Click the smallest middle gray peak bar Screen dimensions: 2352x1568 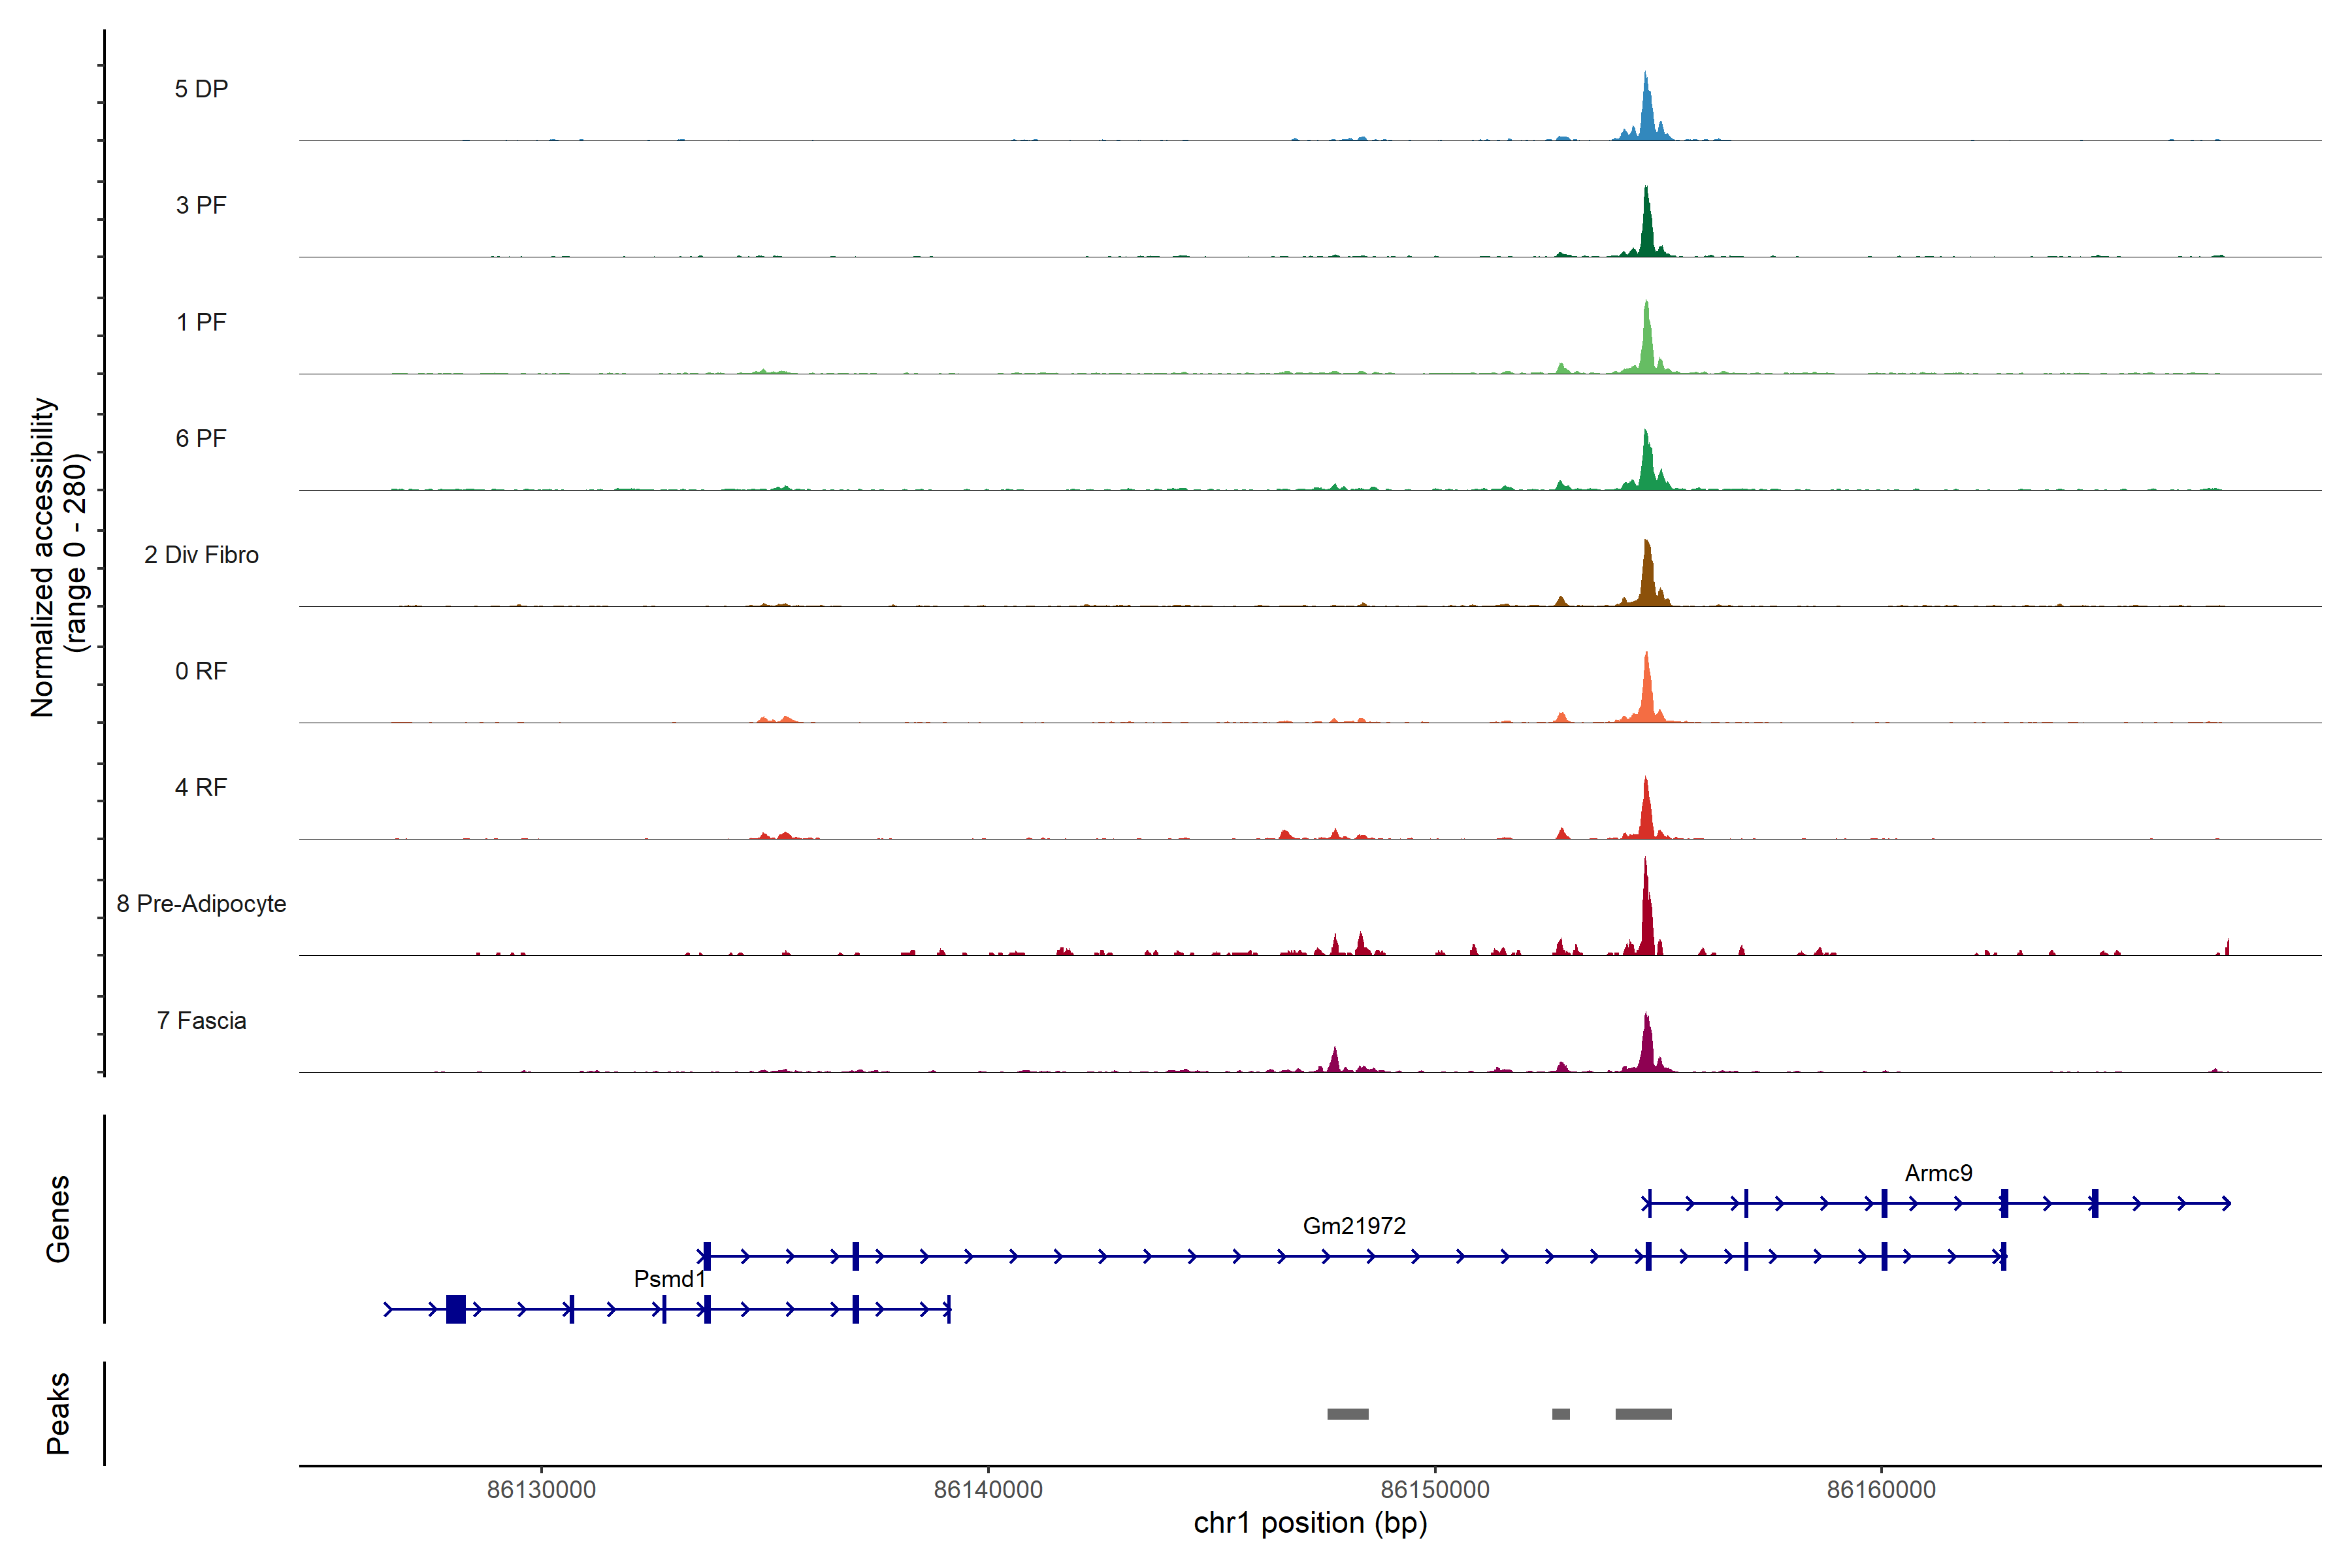1560,1414
